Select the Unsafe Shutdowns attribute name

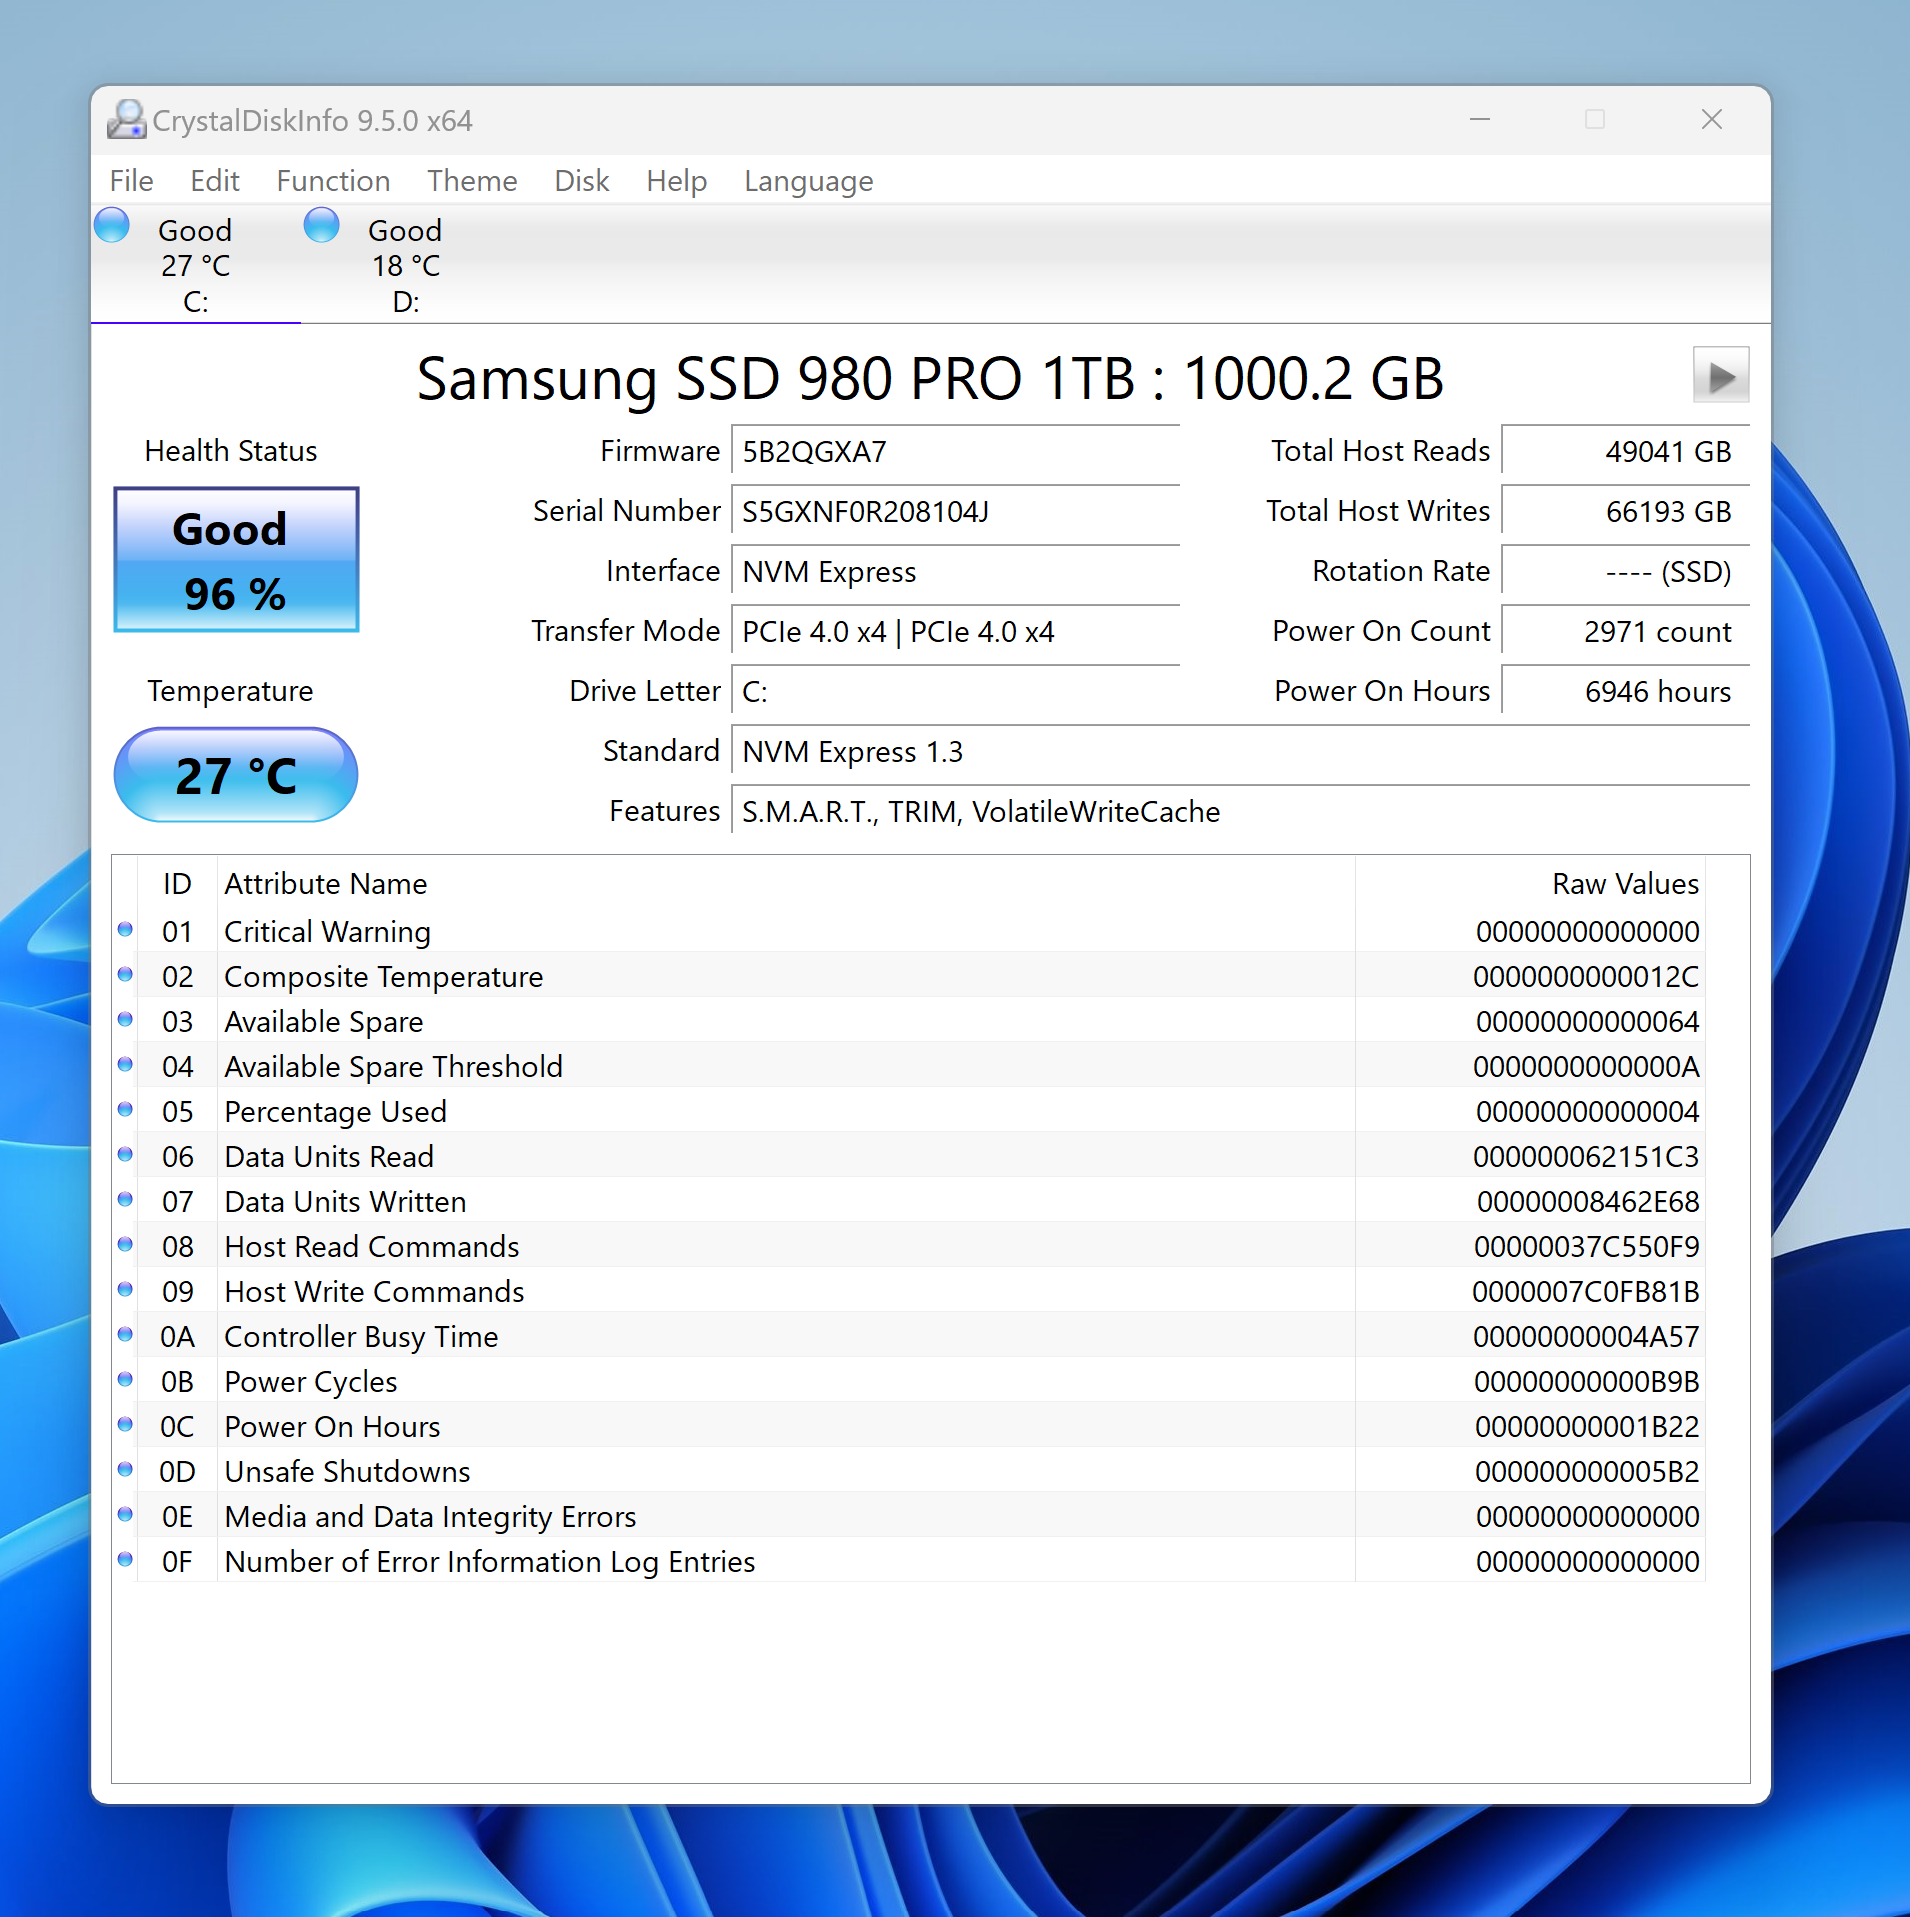point(347,1472)
